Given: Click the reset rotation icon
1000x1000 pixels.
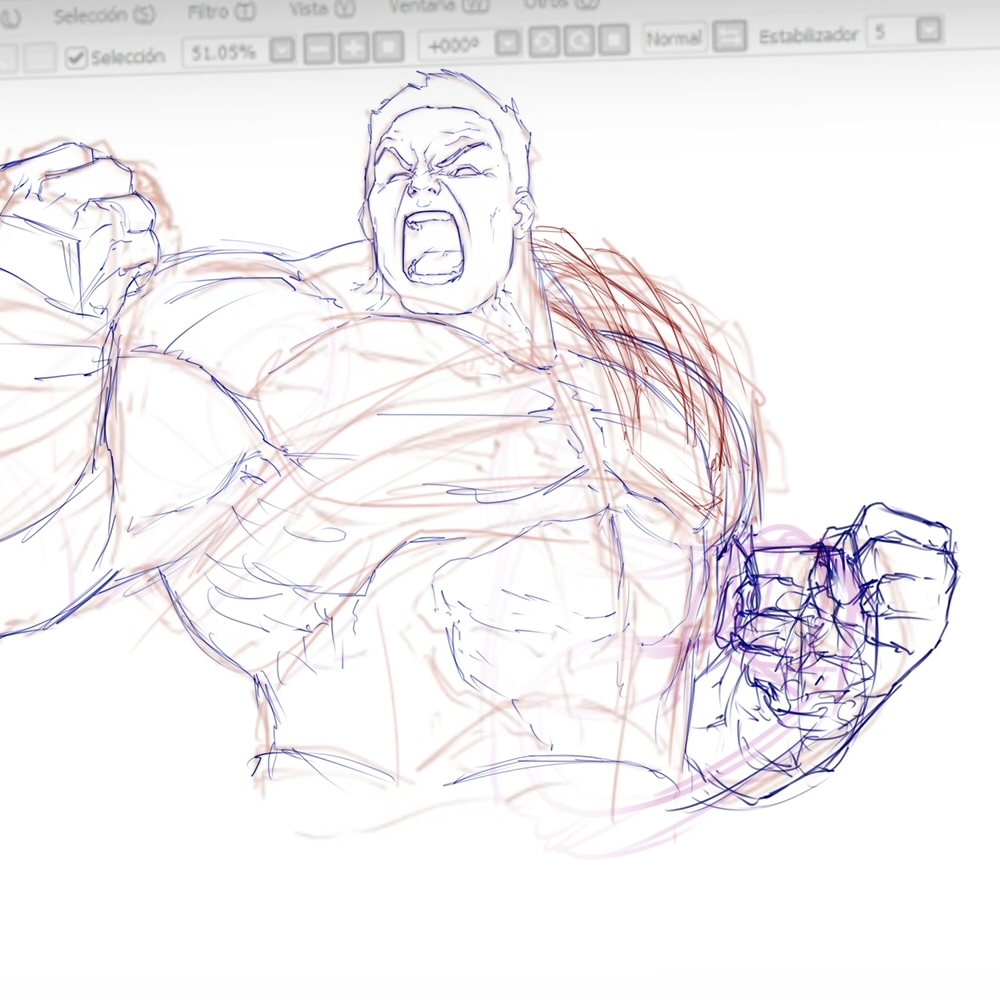Looking at the screenshot, I should tap(614, 40).
